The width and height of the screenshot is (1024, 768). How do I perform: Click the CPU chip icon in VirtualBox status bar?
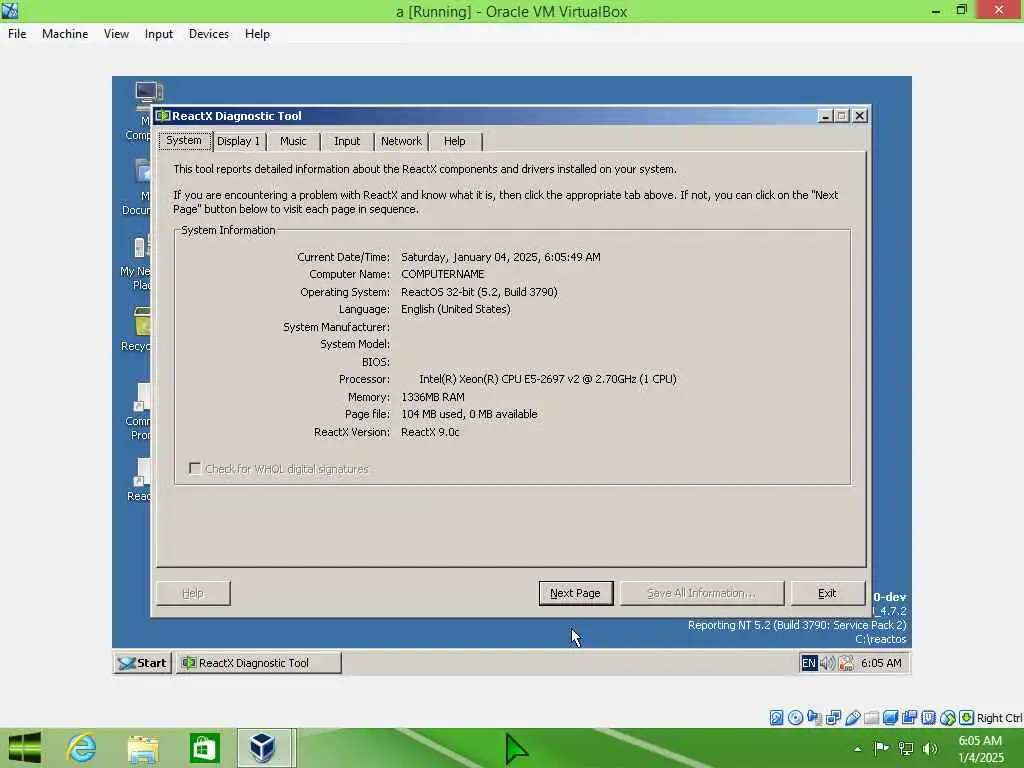point(928,718)
